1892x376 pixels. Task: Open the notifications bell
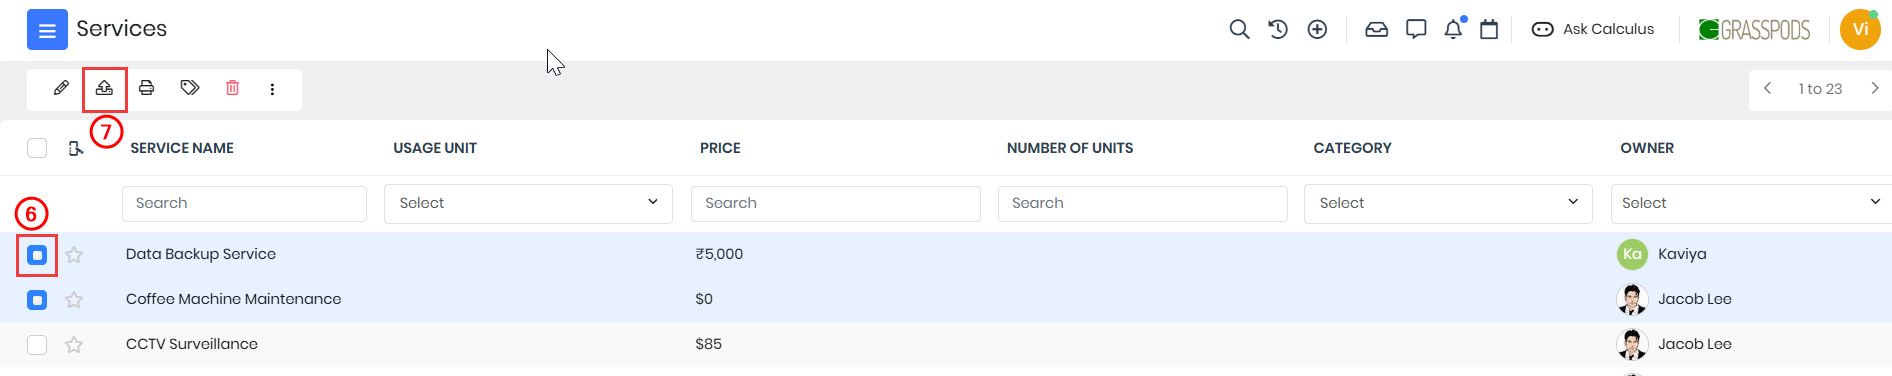[x=1453, y=29]
